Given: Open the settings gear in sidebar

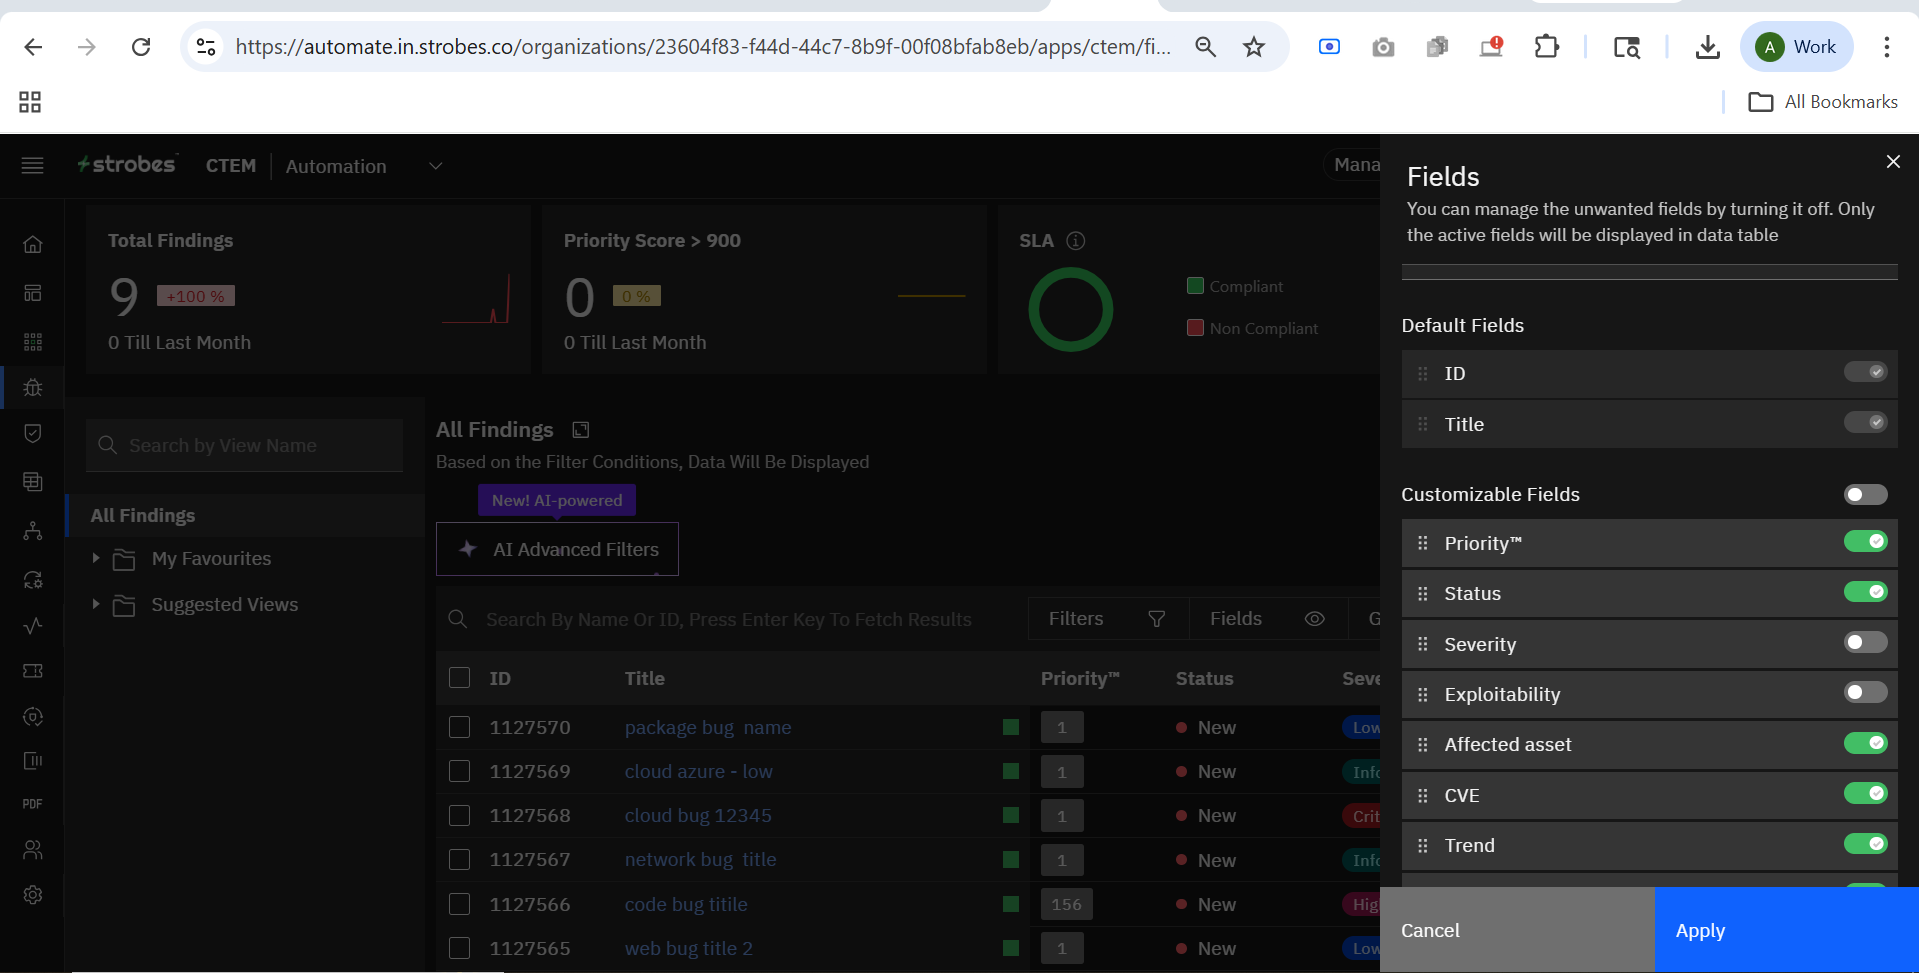Looking at the screenshot, I should pos(33,895).
